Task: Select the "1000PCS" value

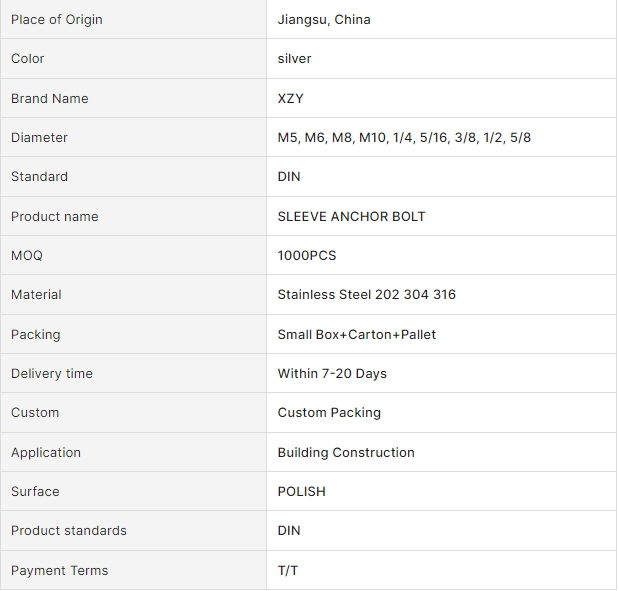Action: [307, 256]
